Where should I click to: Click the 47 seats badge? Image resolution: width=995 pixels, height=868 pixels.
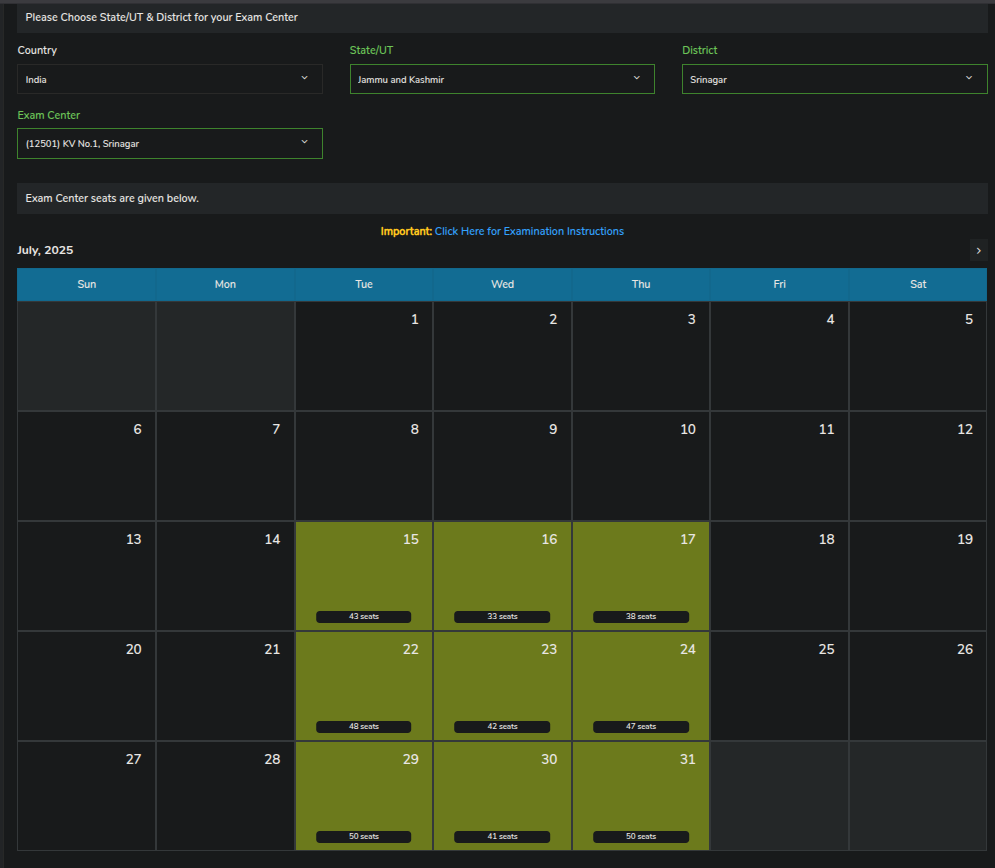coord(641,727)
